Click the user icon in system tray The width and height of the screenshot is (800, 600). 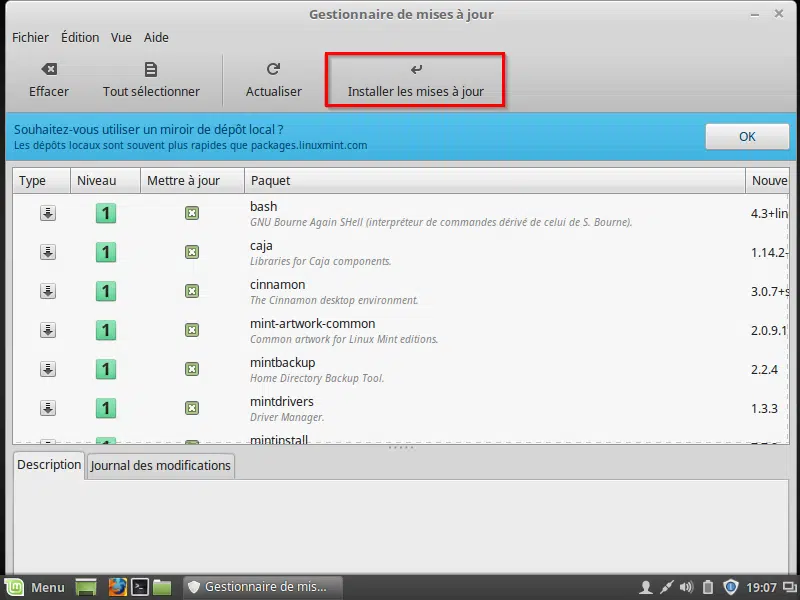click(x=645, y=588)
